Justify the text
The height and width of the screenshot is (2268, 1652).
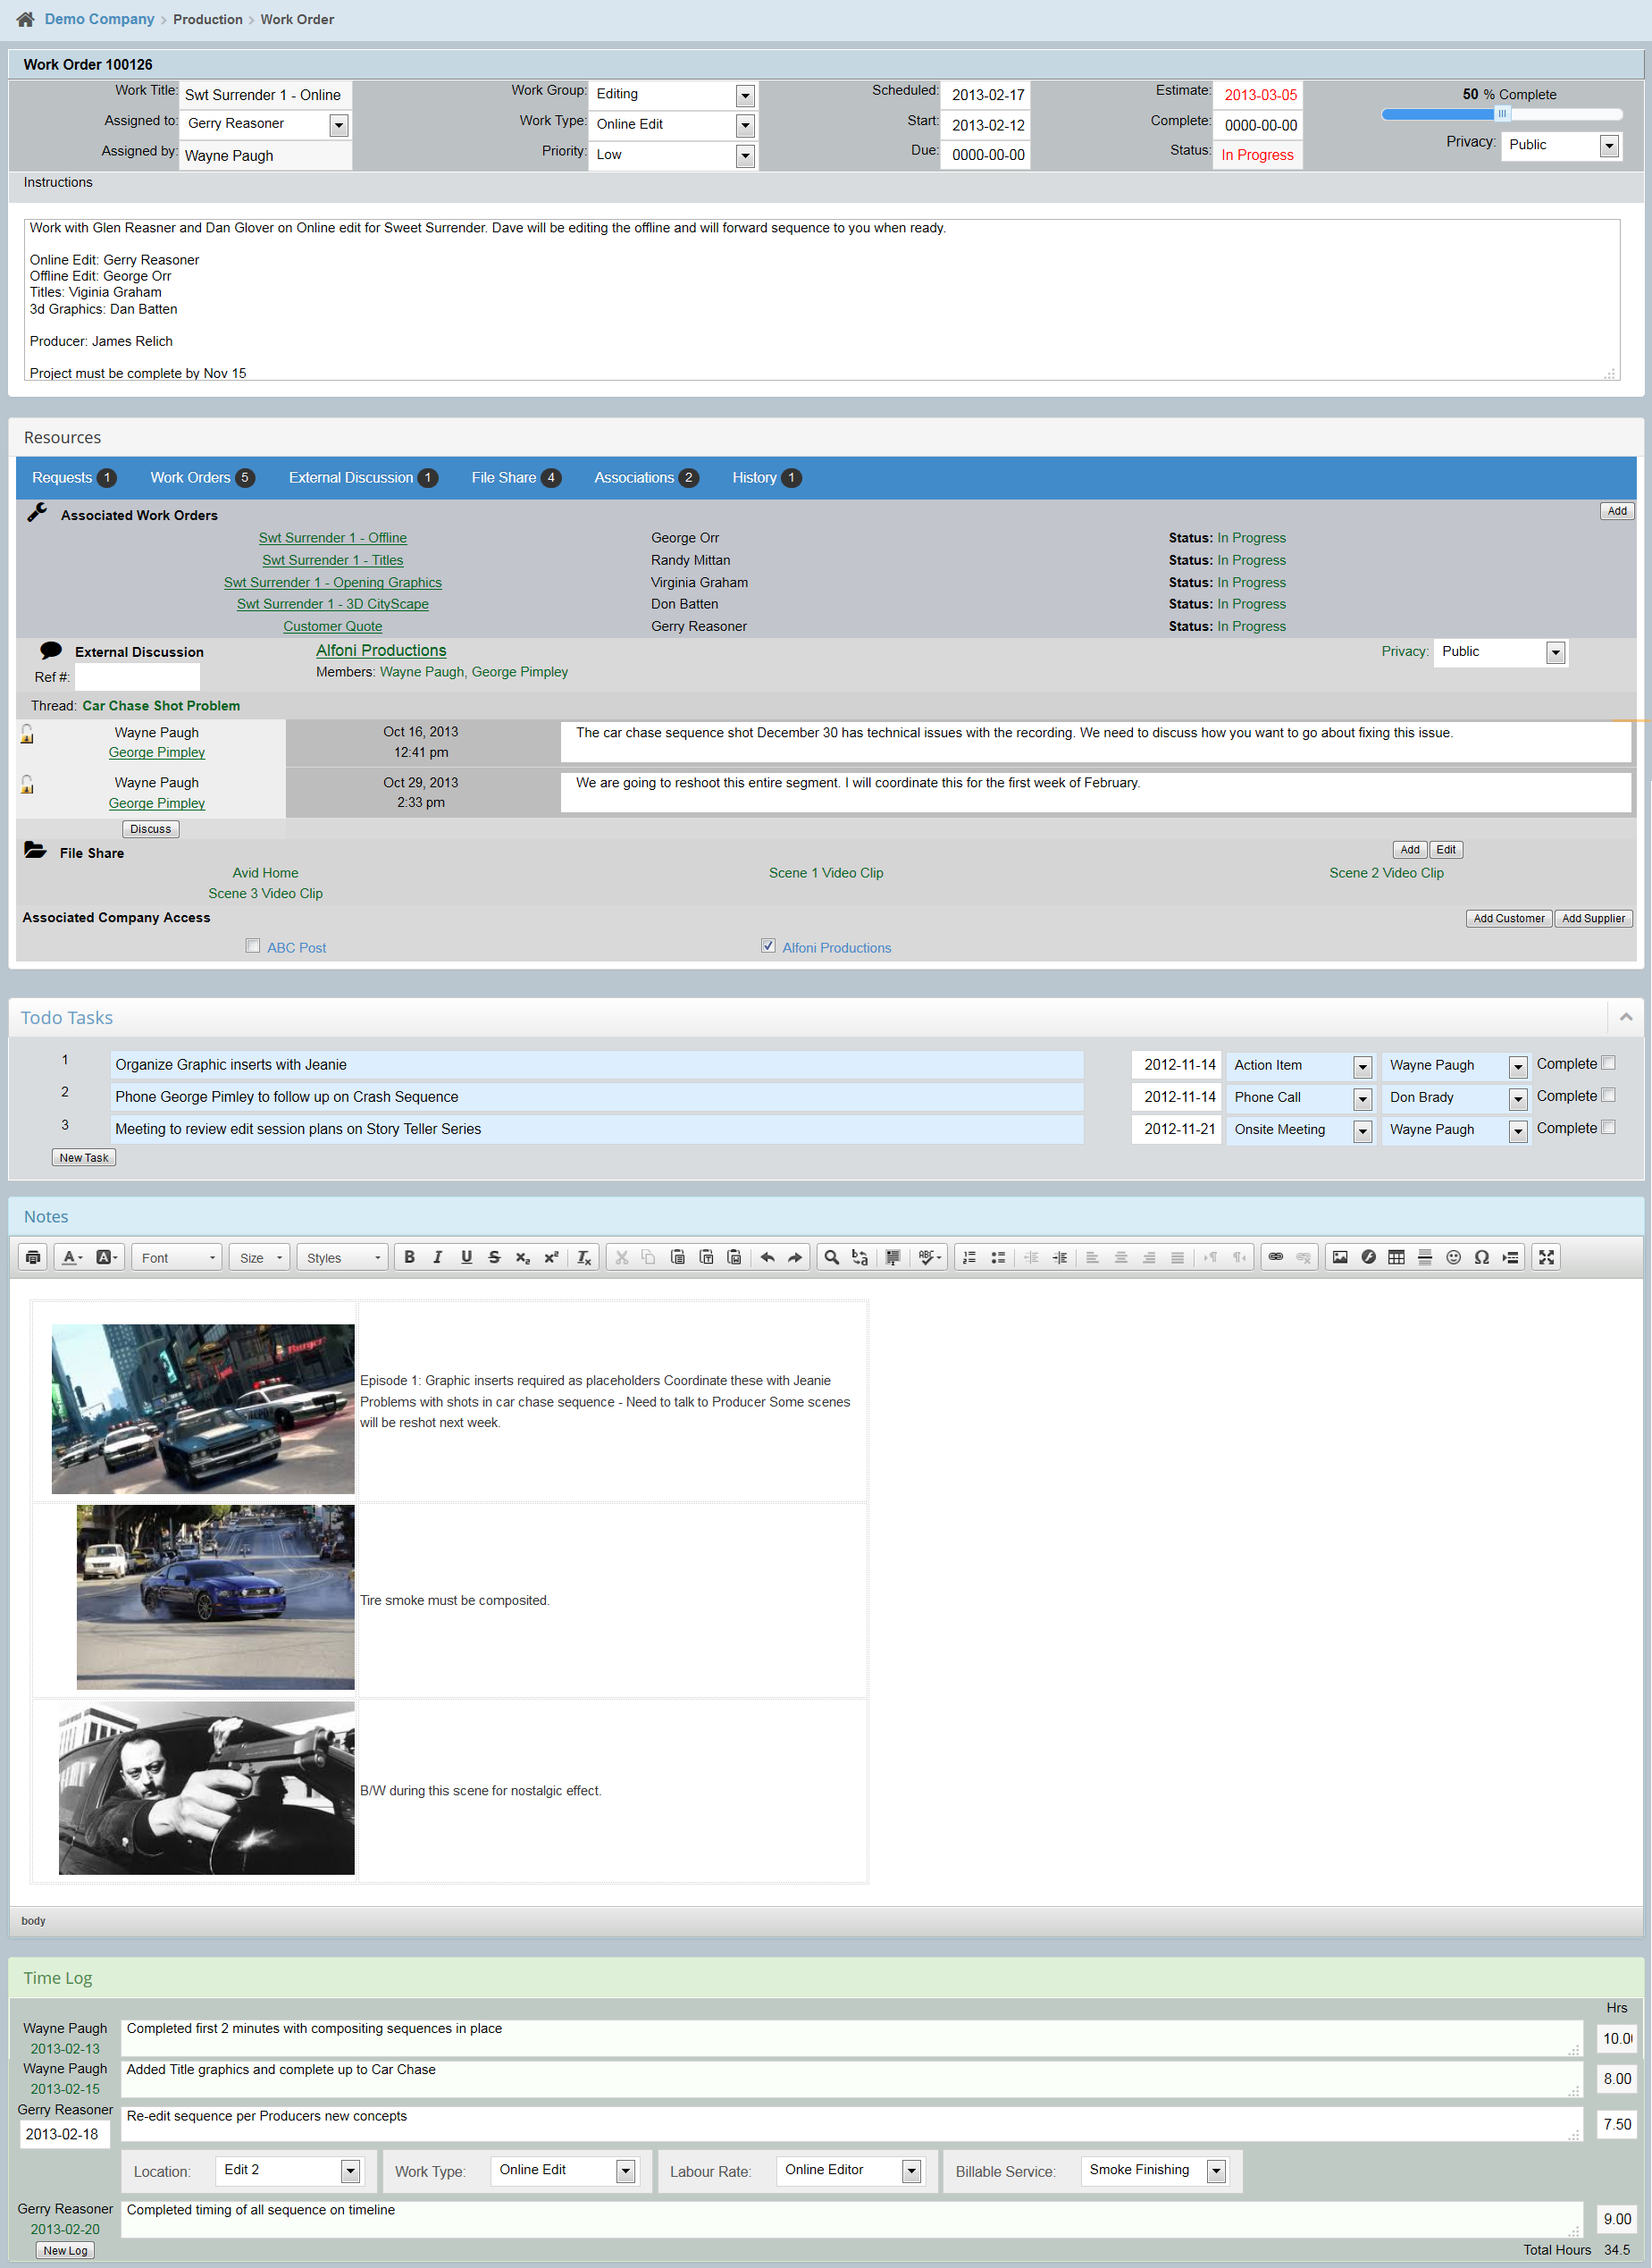[1177, 1257]
